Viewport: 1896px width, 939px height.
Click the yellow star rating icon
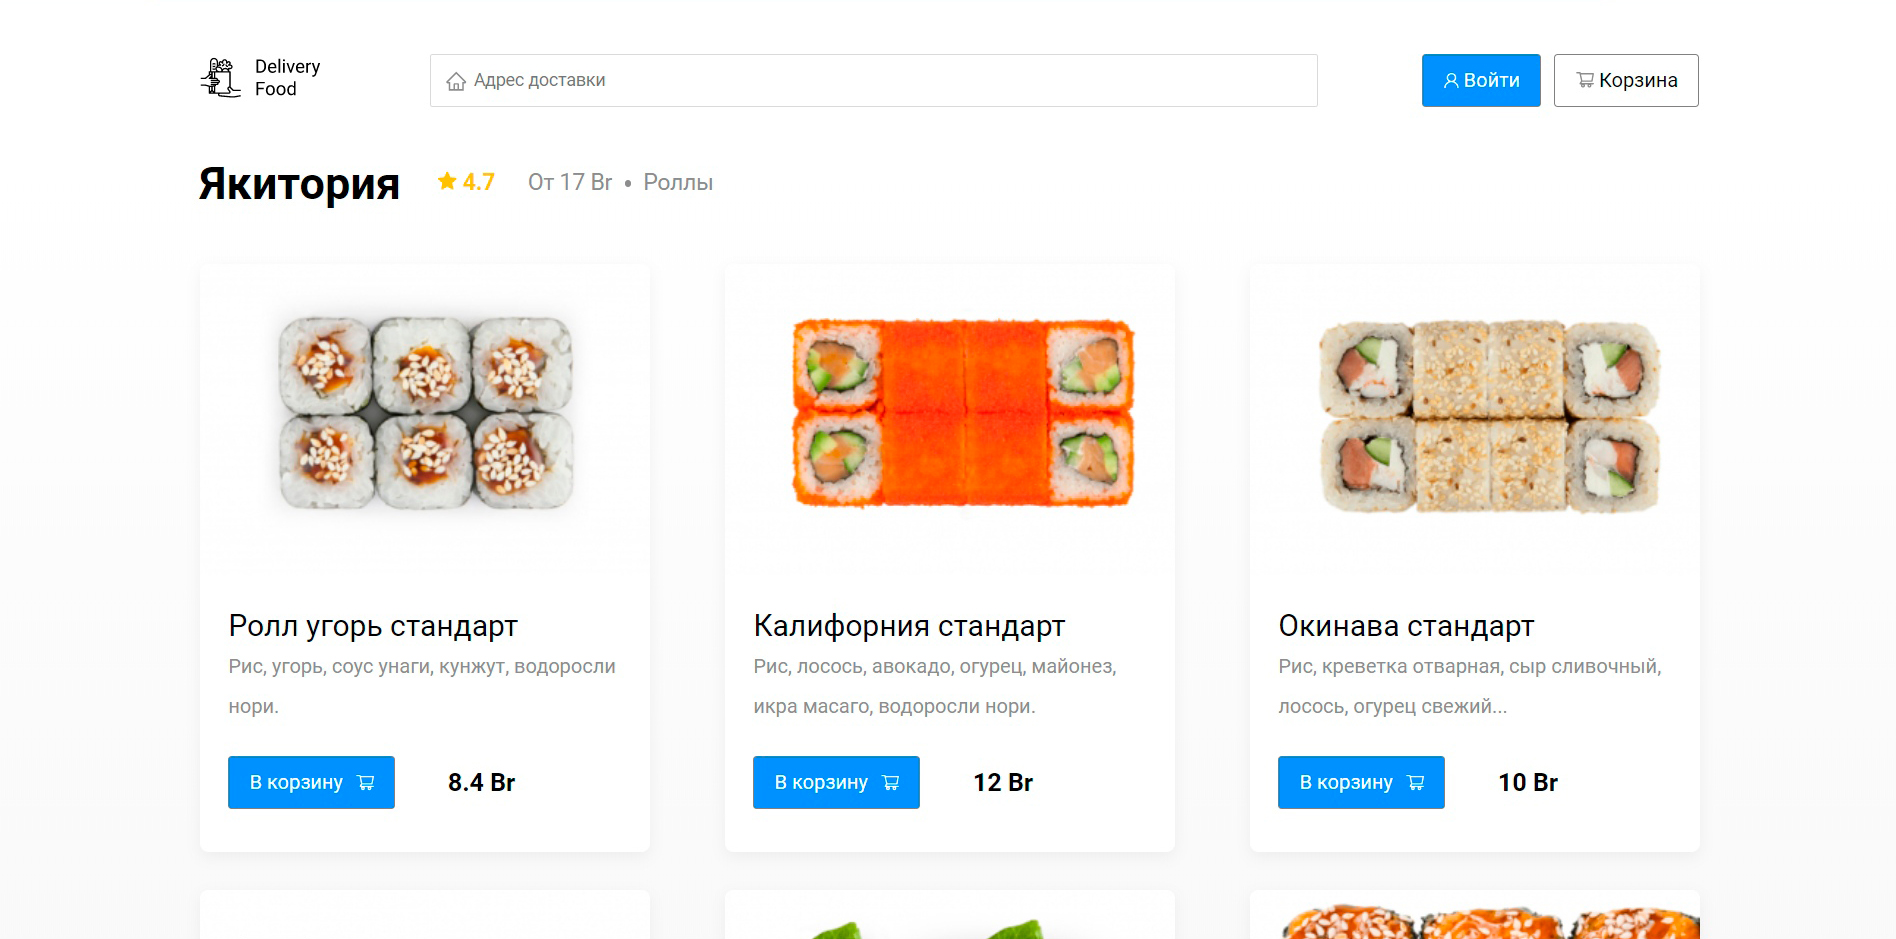click(447, 181)
